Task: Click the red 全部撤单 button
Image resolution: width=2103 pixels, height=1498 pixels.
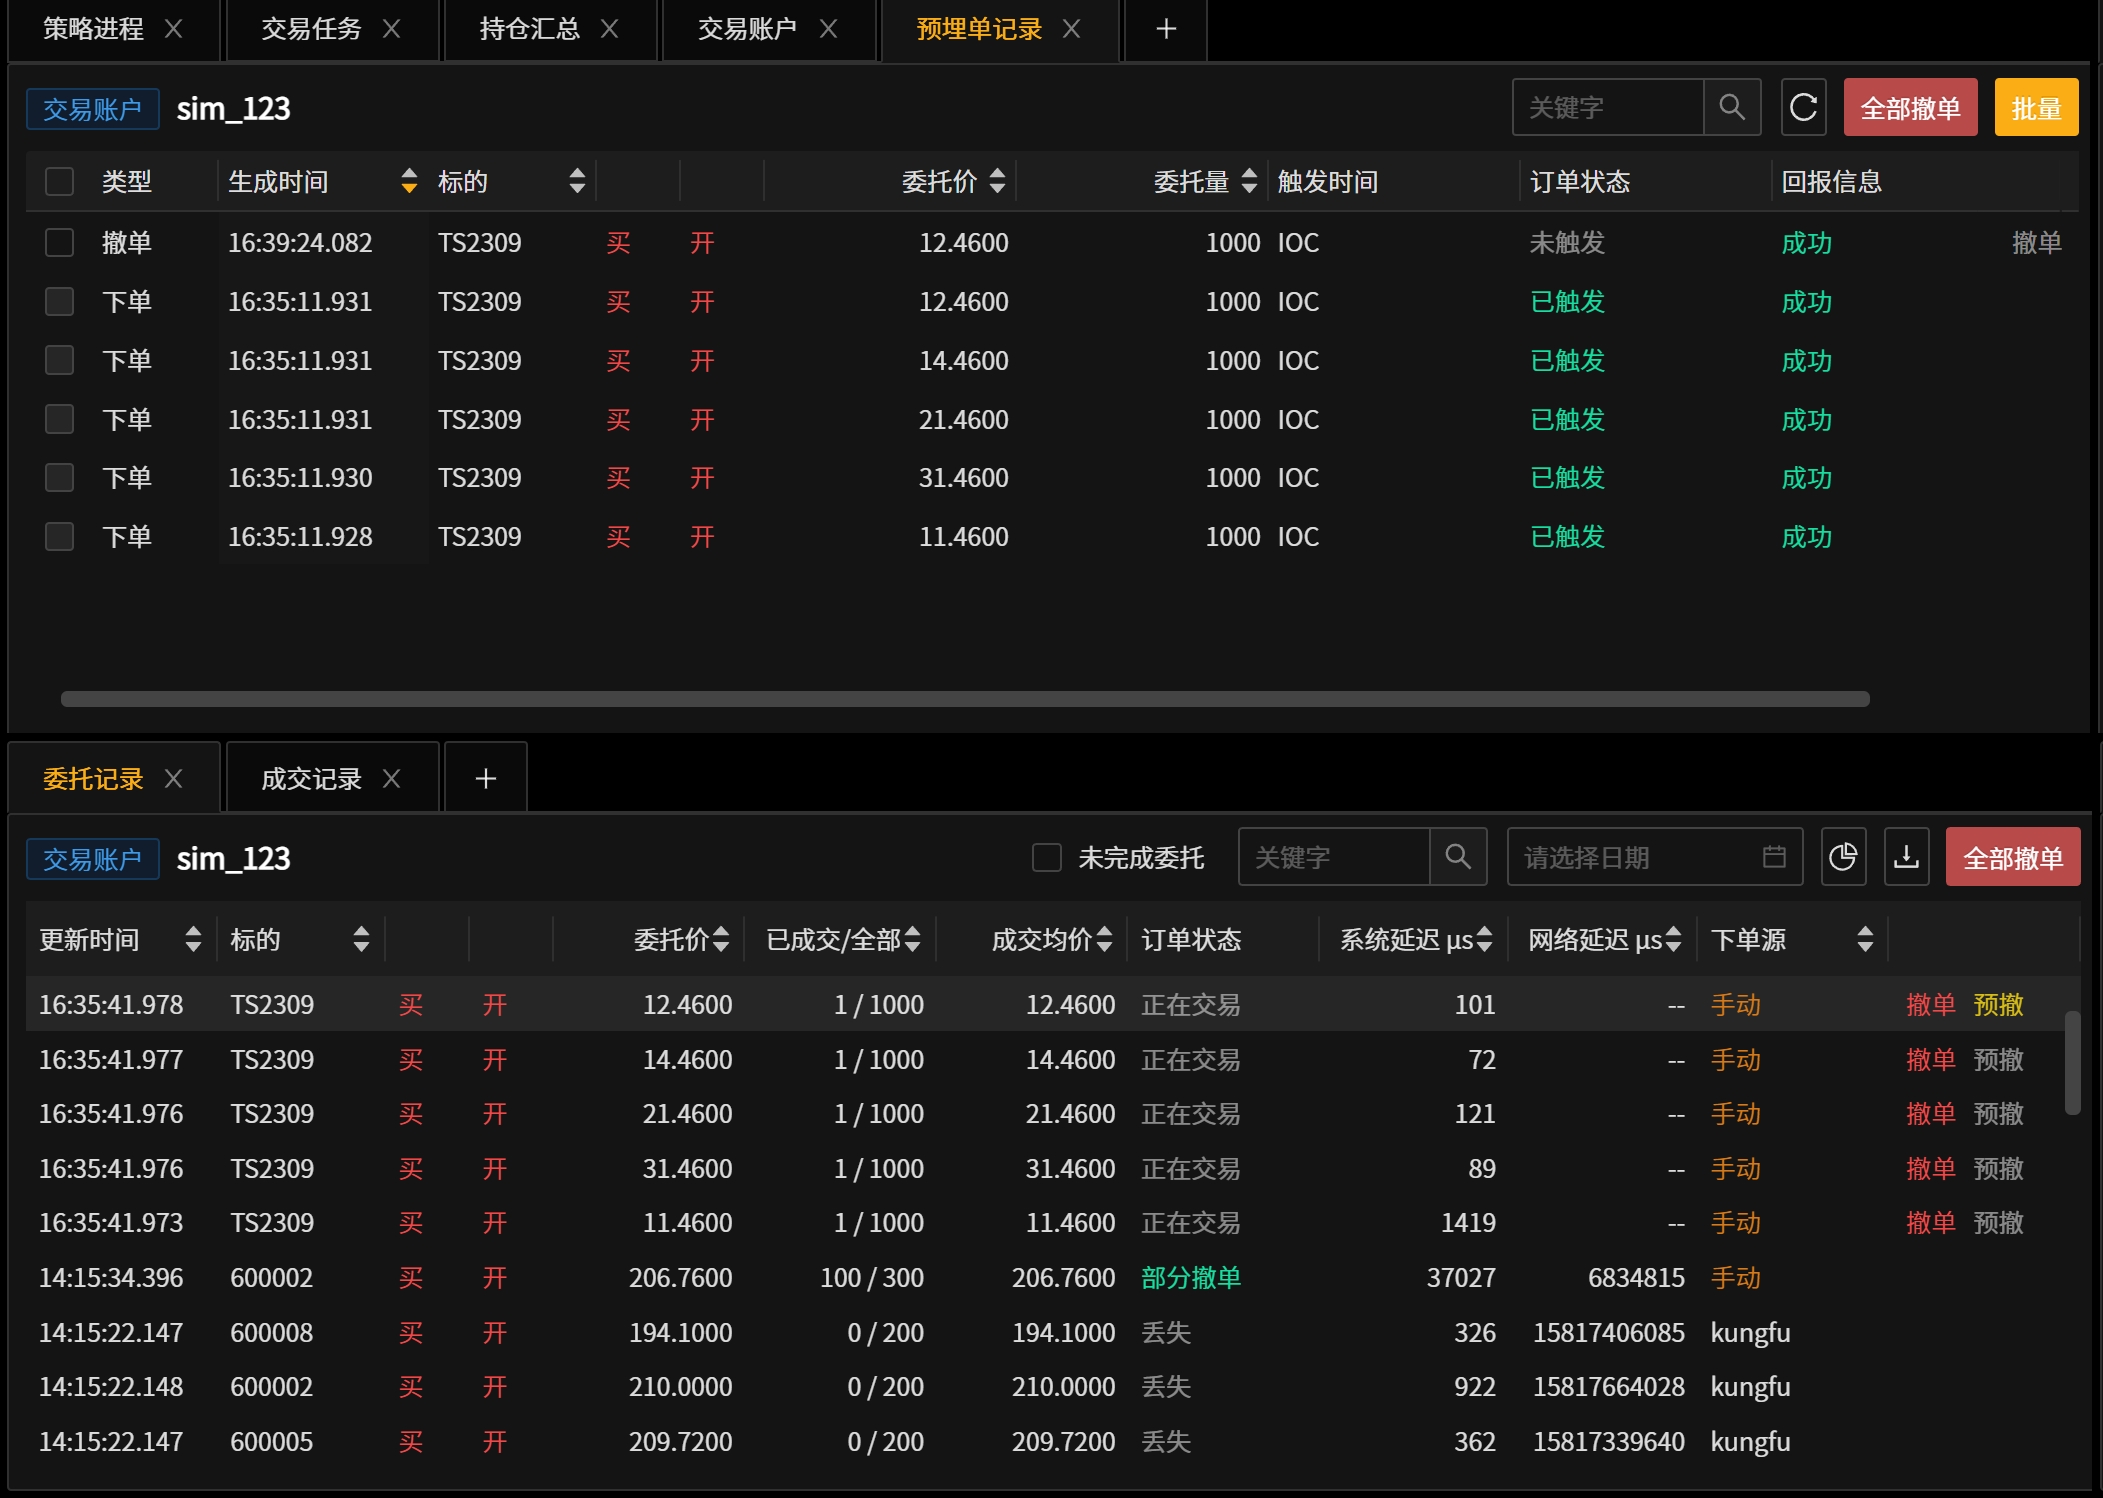Action: click(x=1909, y=107)
